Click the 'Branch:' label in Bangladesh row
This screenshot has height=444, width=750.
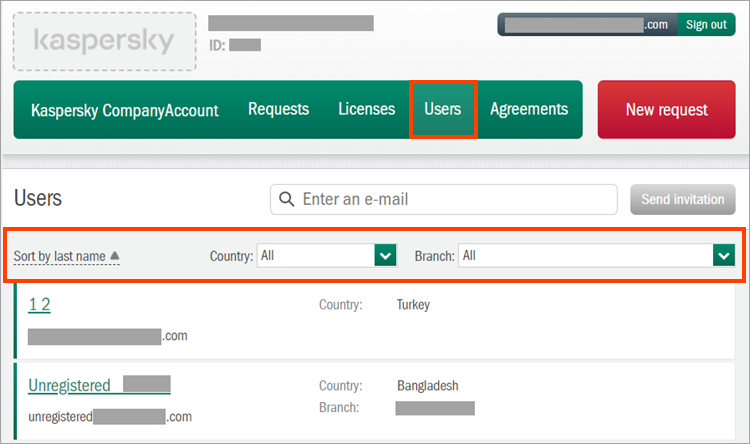tap(339, 408)
